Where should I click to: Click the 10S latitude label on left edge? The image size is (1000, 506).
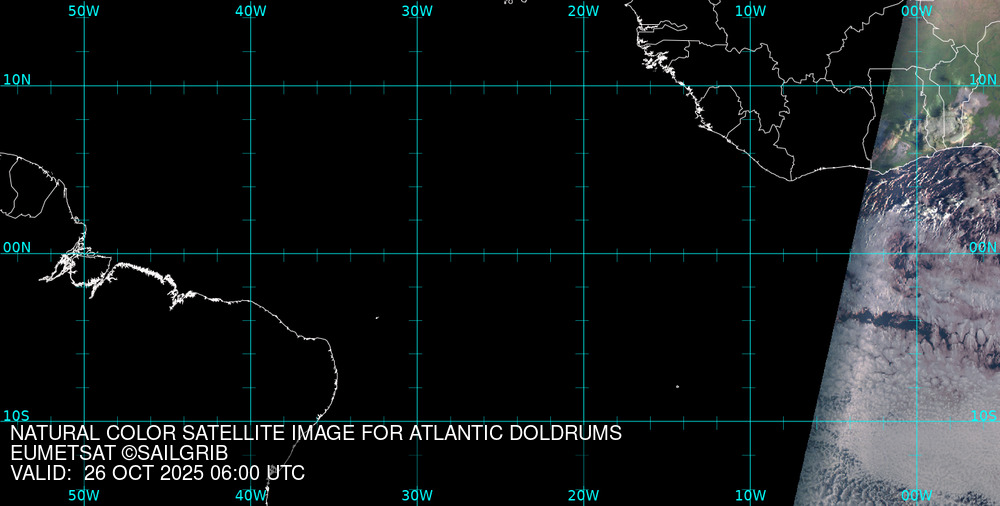point(16,415)
